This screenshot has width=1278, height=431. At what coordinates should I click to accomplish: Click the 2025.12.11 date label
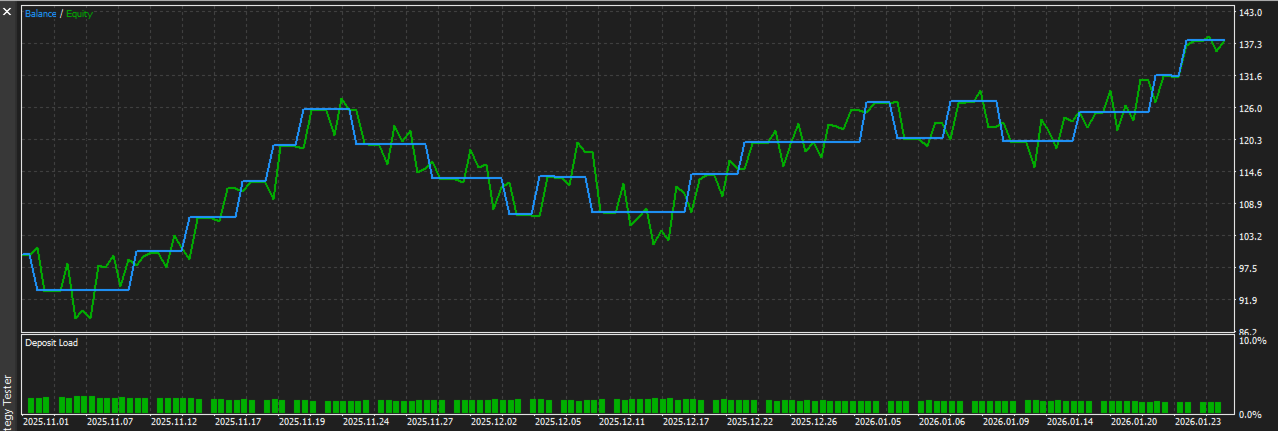622,422
